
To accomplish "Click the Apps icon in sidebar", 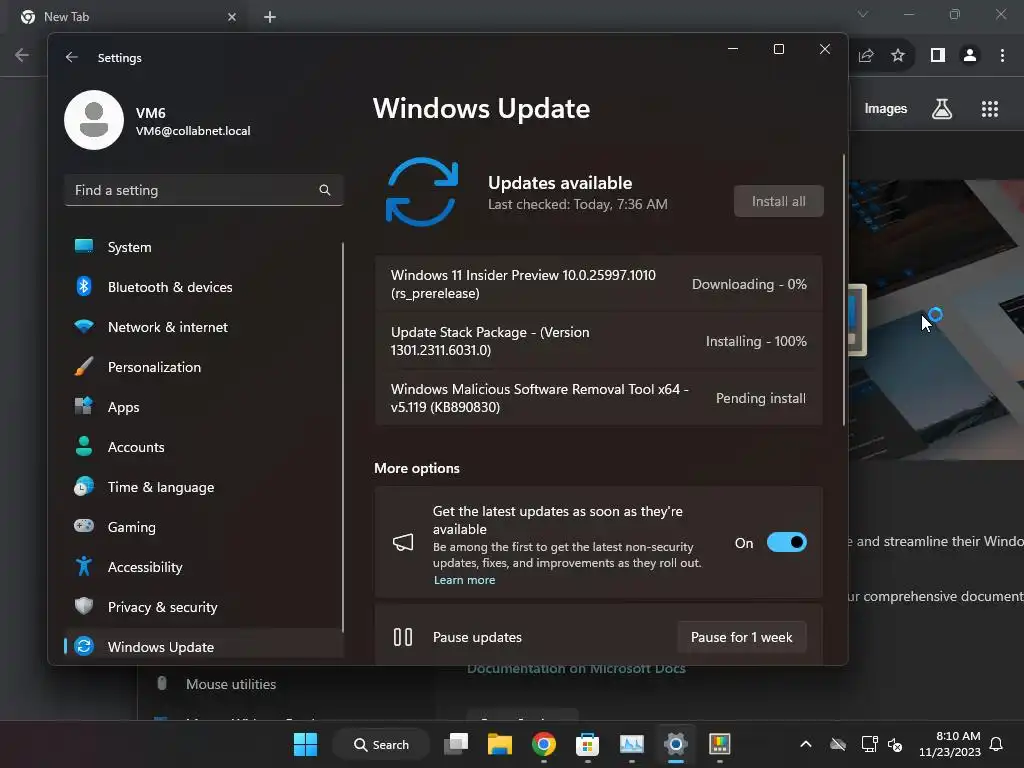I will coord(84,406).
